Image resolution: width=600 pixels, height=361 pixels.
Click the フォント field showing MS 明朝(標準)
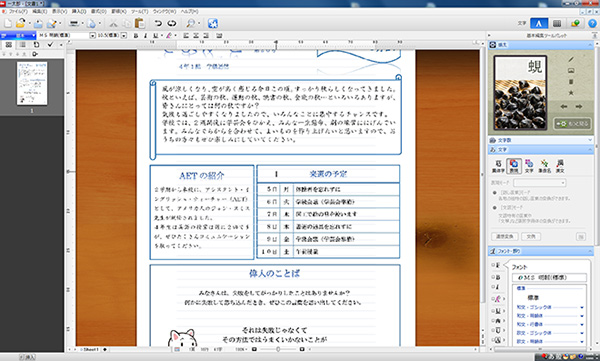point(549,277)
